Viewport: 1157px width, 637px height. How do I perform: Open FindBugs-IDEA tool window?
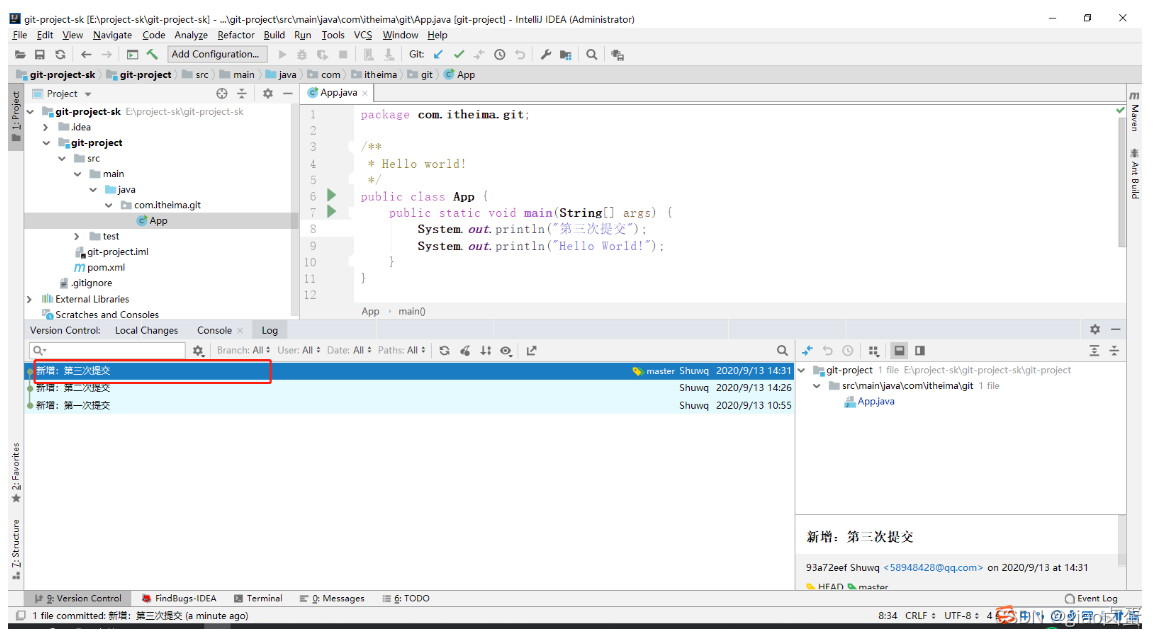tap(179, 599)
